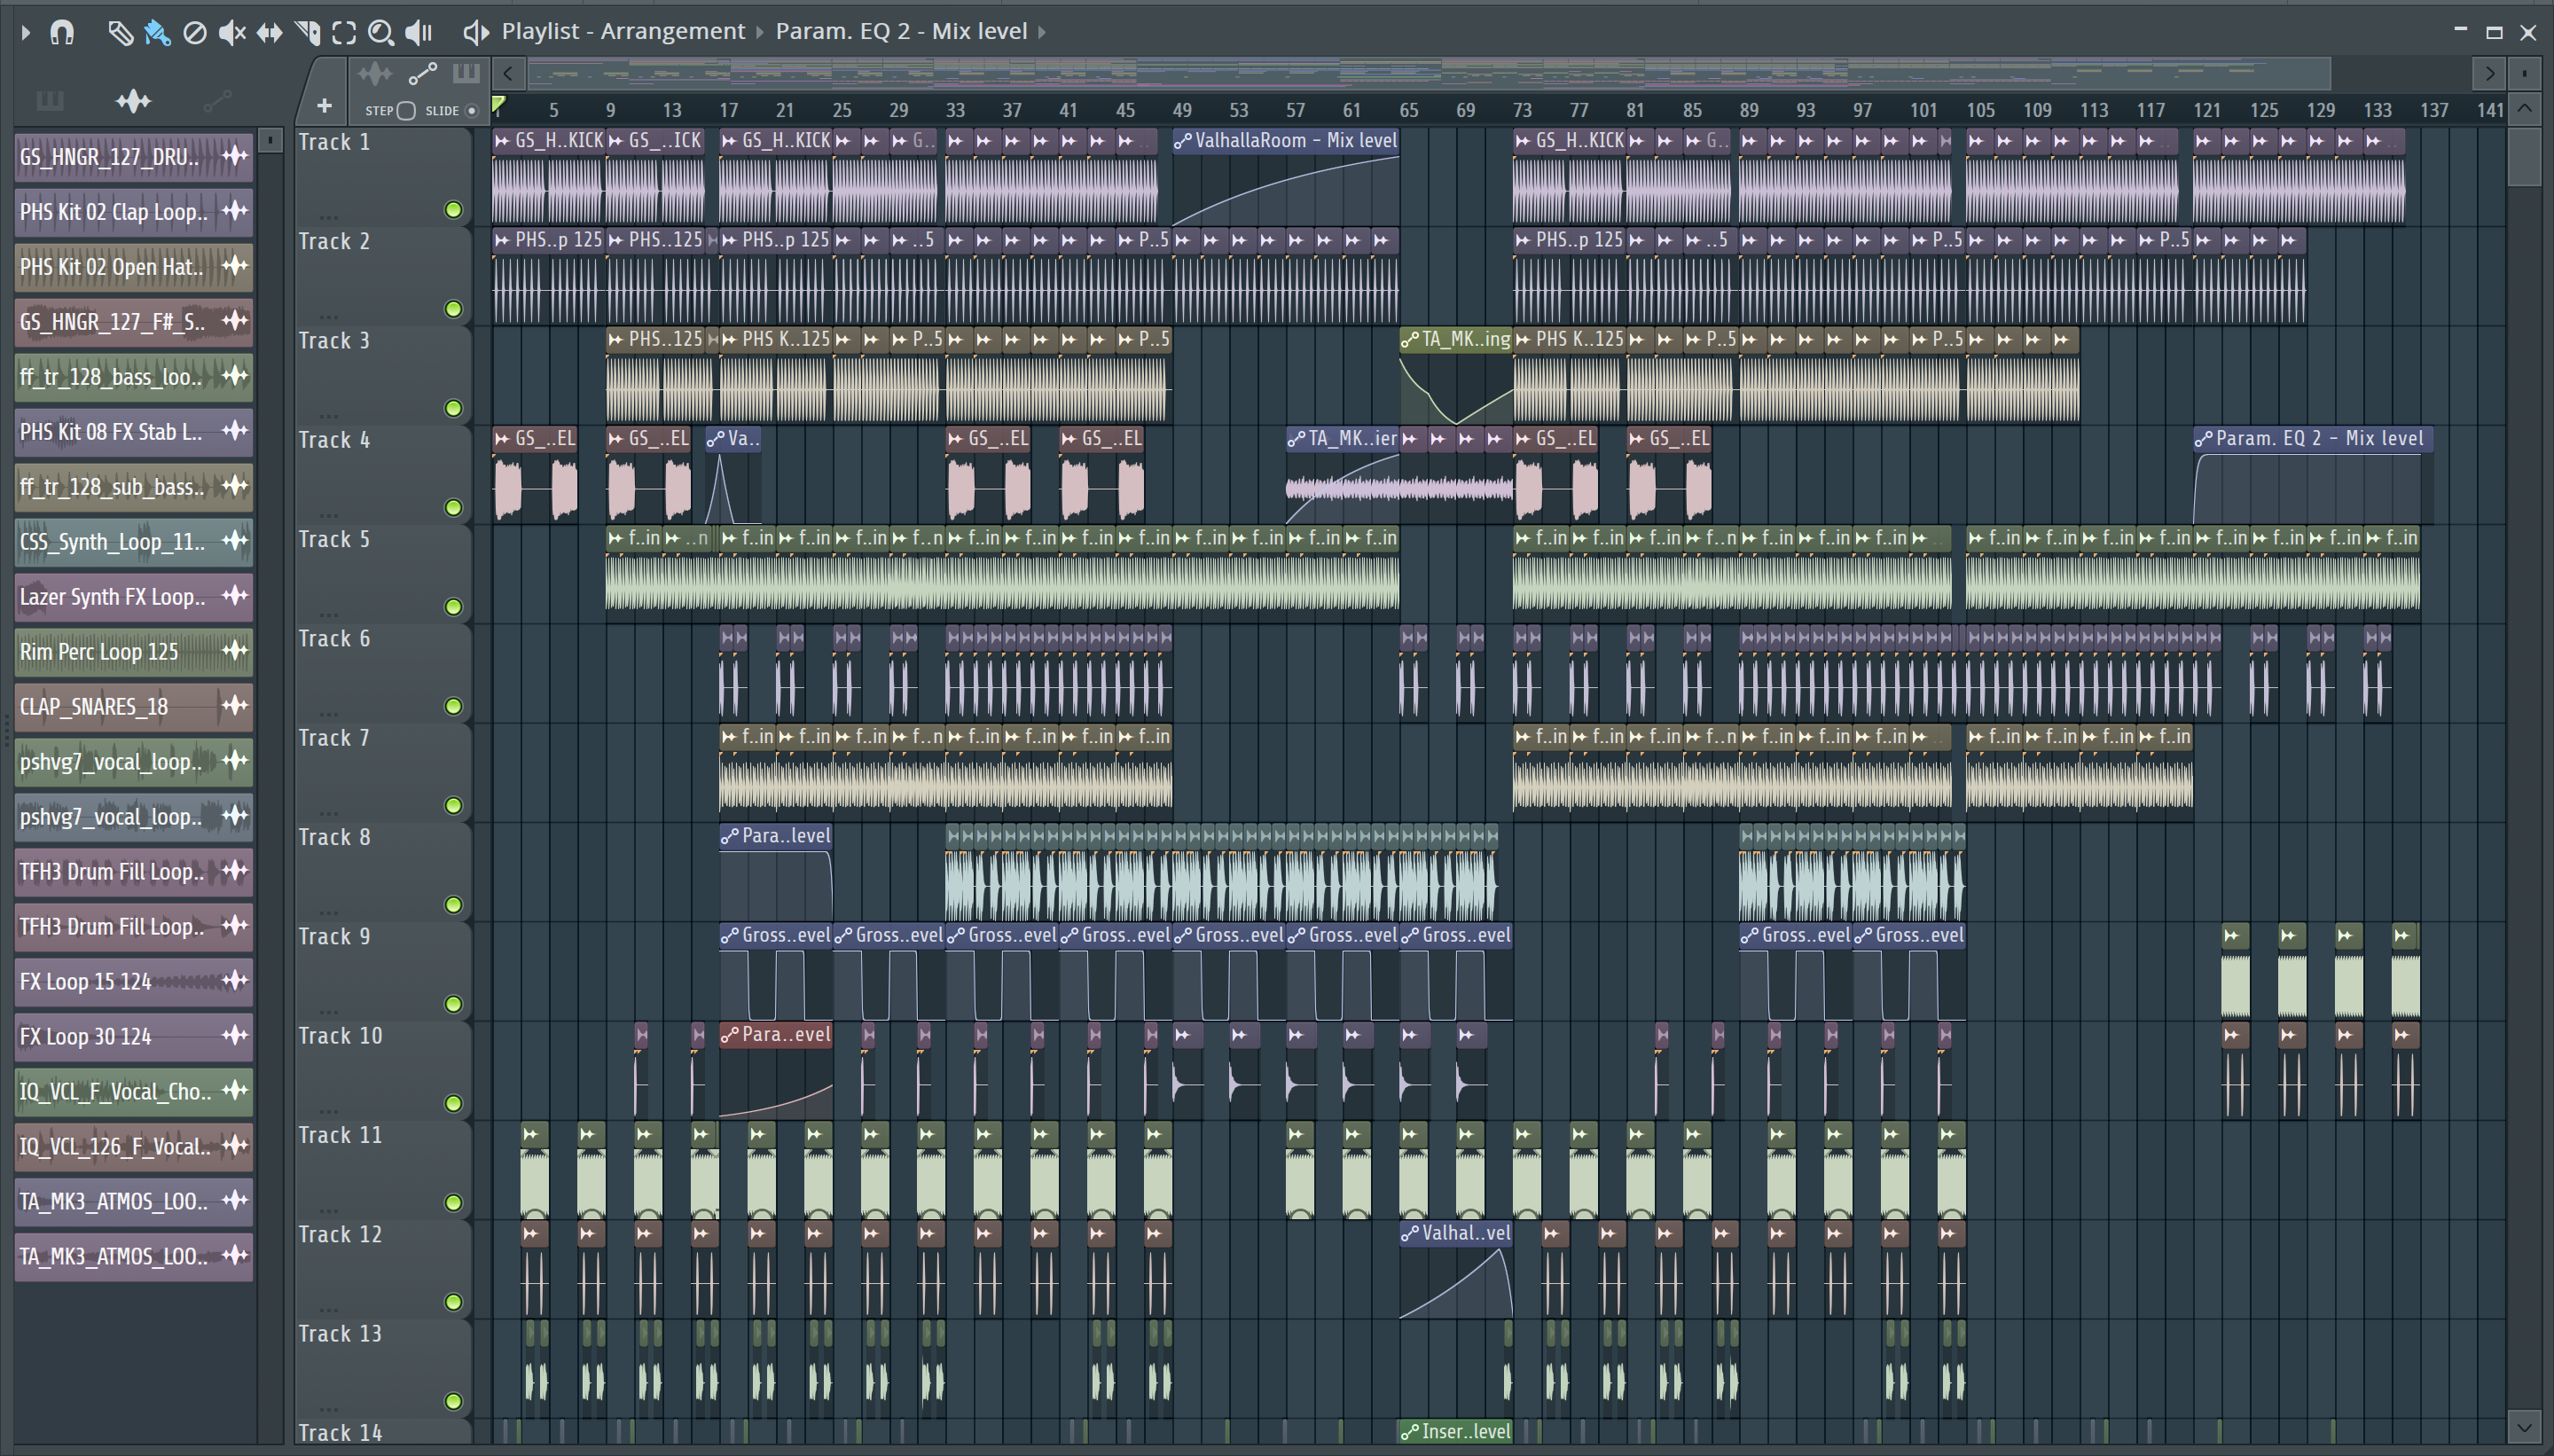Select the Delete tool
The image size is (2554, 1456).
pyautogui.click(x=195, y=33)
